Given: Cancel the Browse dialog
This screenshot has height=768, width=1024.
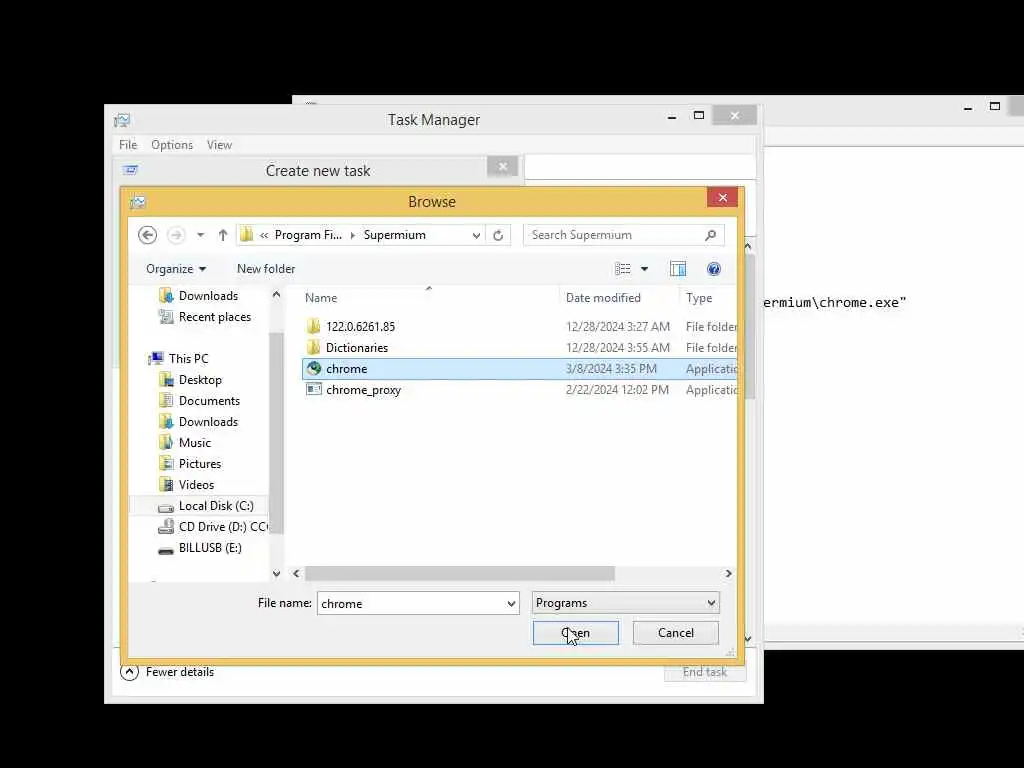Looking at the screenshot, I should tap(675, 633).
